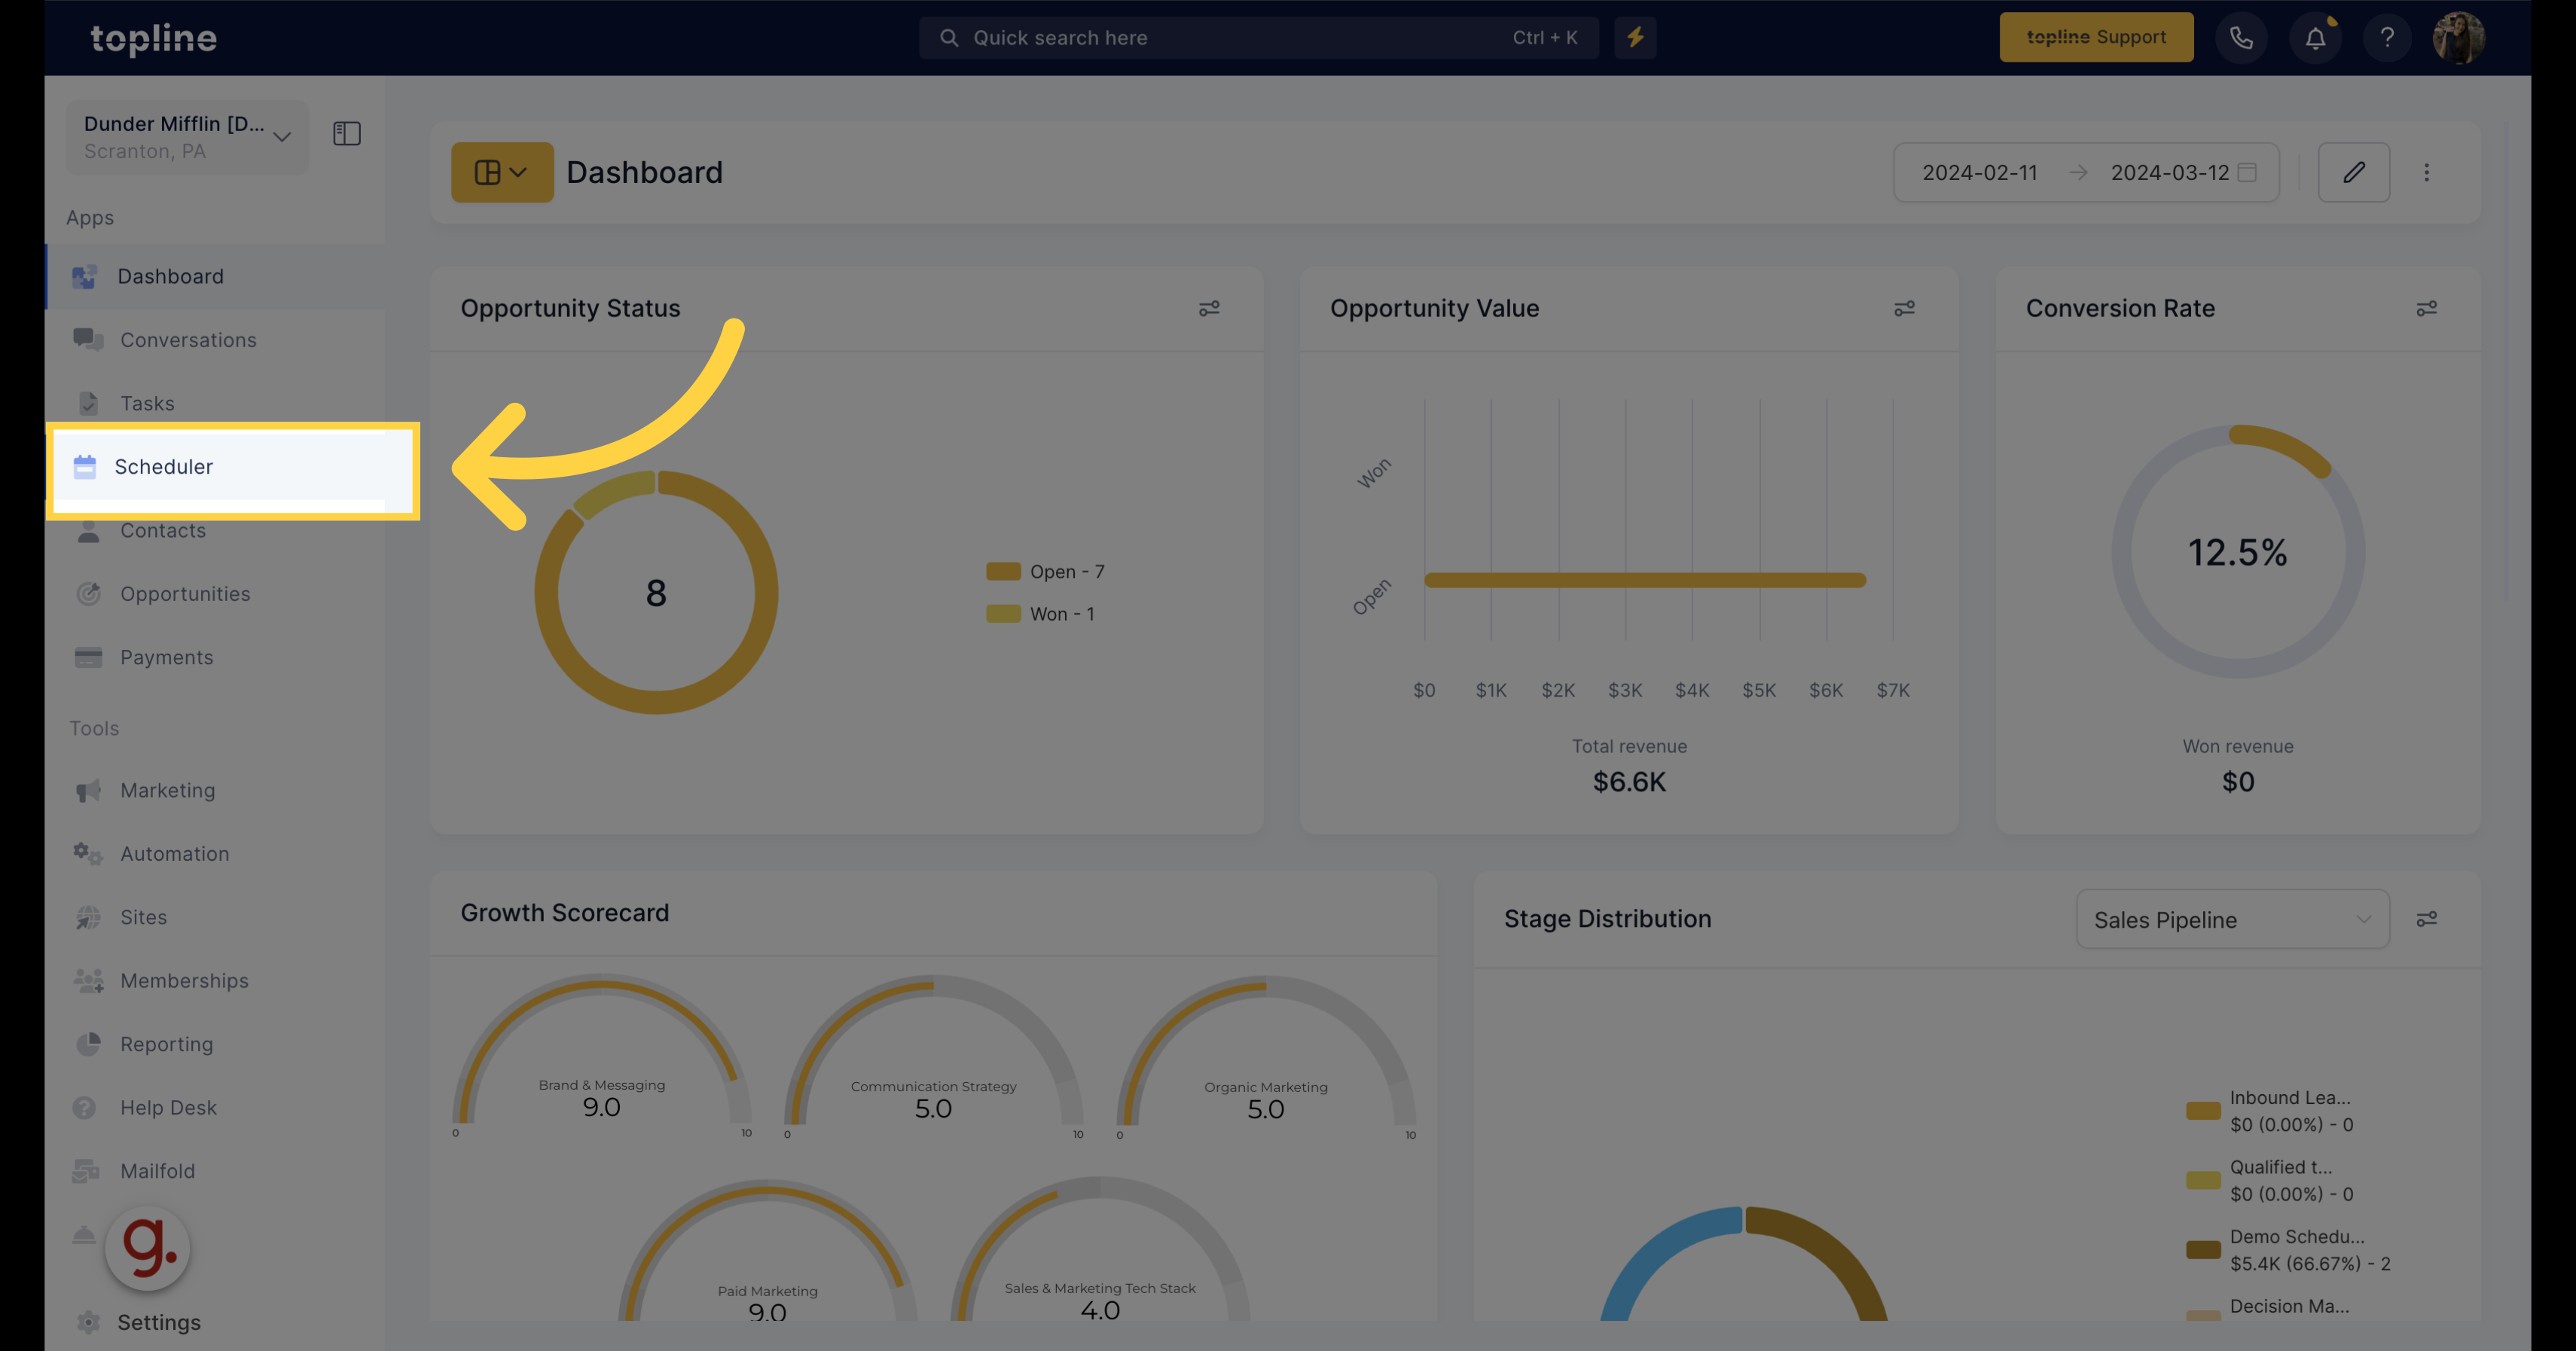Click the Stage Distribution donut chart
The height and width of the screenshot is (1351, 2576).
coord(1743,1265)
